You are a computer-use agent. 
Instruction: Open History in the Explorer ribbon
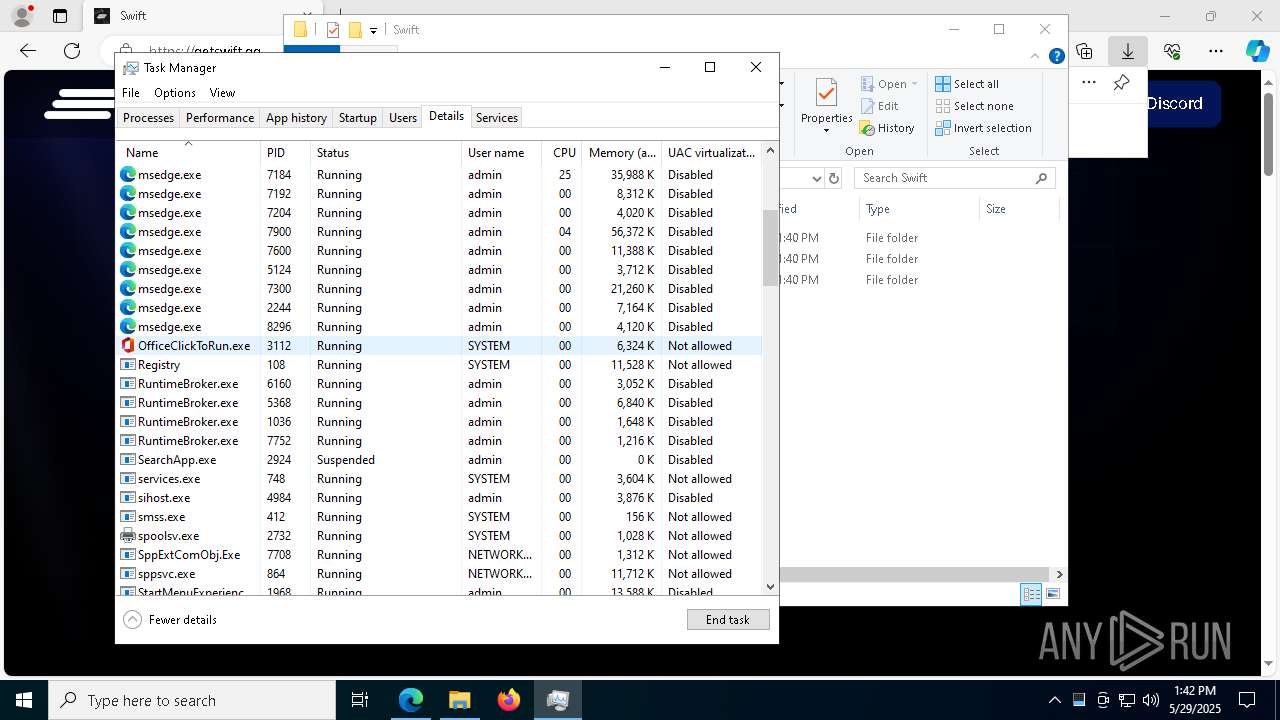click(888, 128)
